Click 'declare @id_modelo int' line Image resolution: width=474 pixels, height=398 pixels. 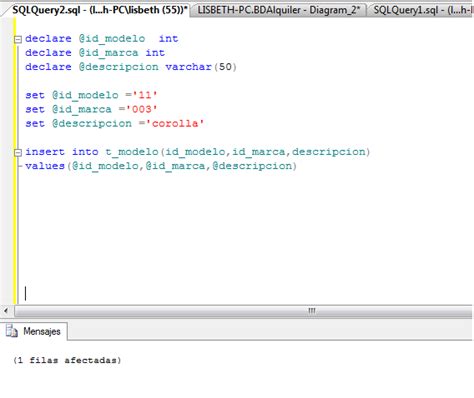pyautogui.click(x=102, y=39)
